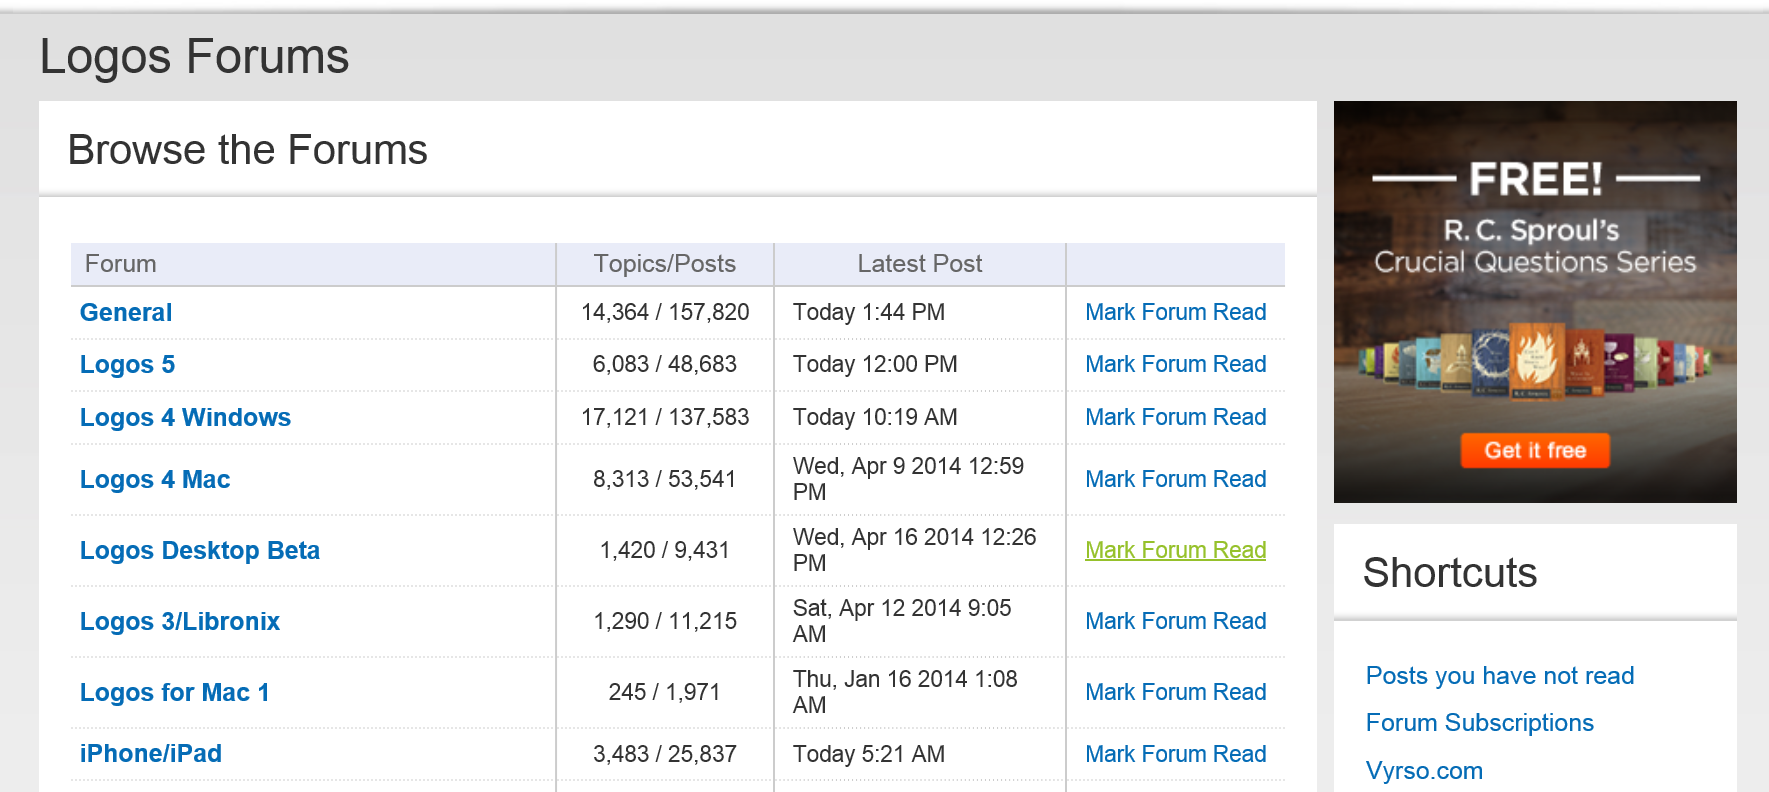Mark Logos for Mac 1 as read

tap(1176, 693)
